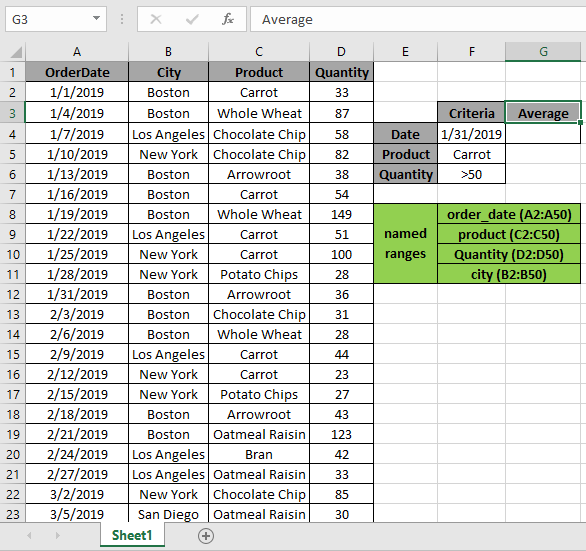Click the next sheet navigation arrow
586x551 pixels.
pos(57,536)
